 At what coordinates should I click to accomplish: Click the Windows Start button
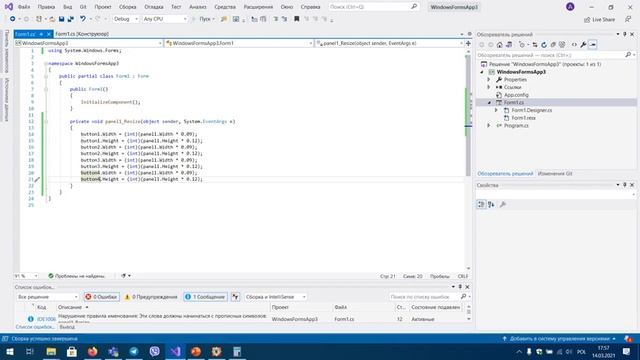(x=9, y=351)
